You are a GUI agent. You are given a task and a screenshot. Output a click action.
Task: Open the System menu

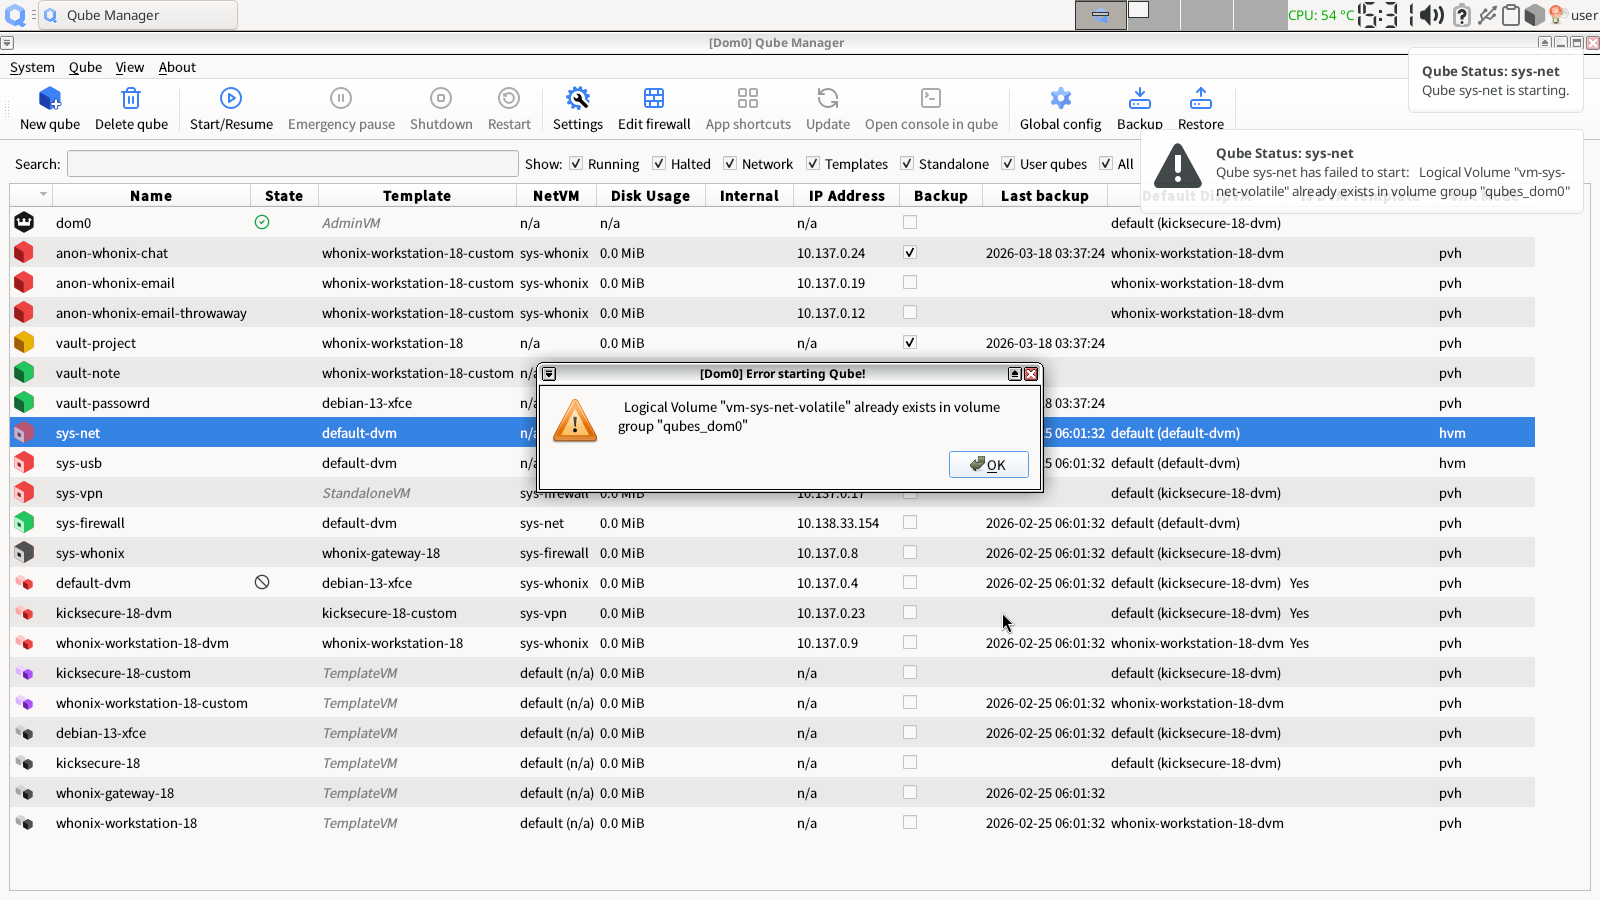(x=32, y=68)
